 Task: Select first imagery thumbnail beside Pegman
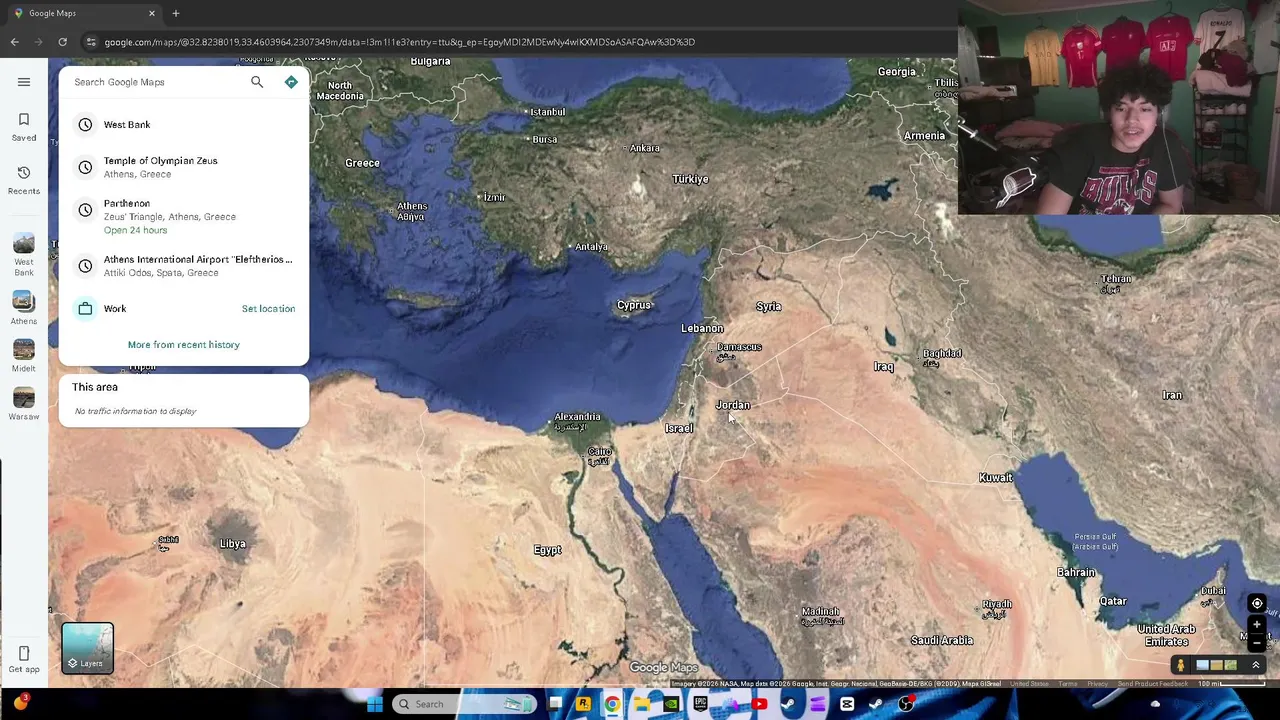tap(1203, 665)
